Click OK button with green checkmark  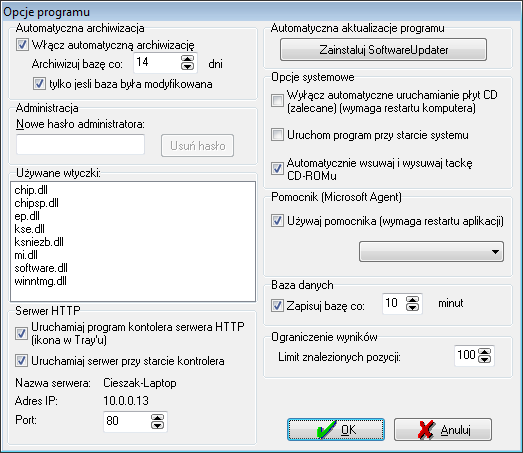(336, 430)
